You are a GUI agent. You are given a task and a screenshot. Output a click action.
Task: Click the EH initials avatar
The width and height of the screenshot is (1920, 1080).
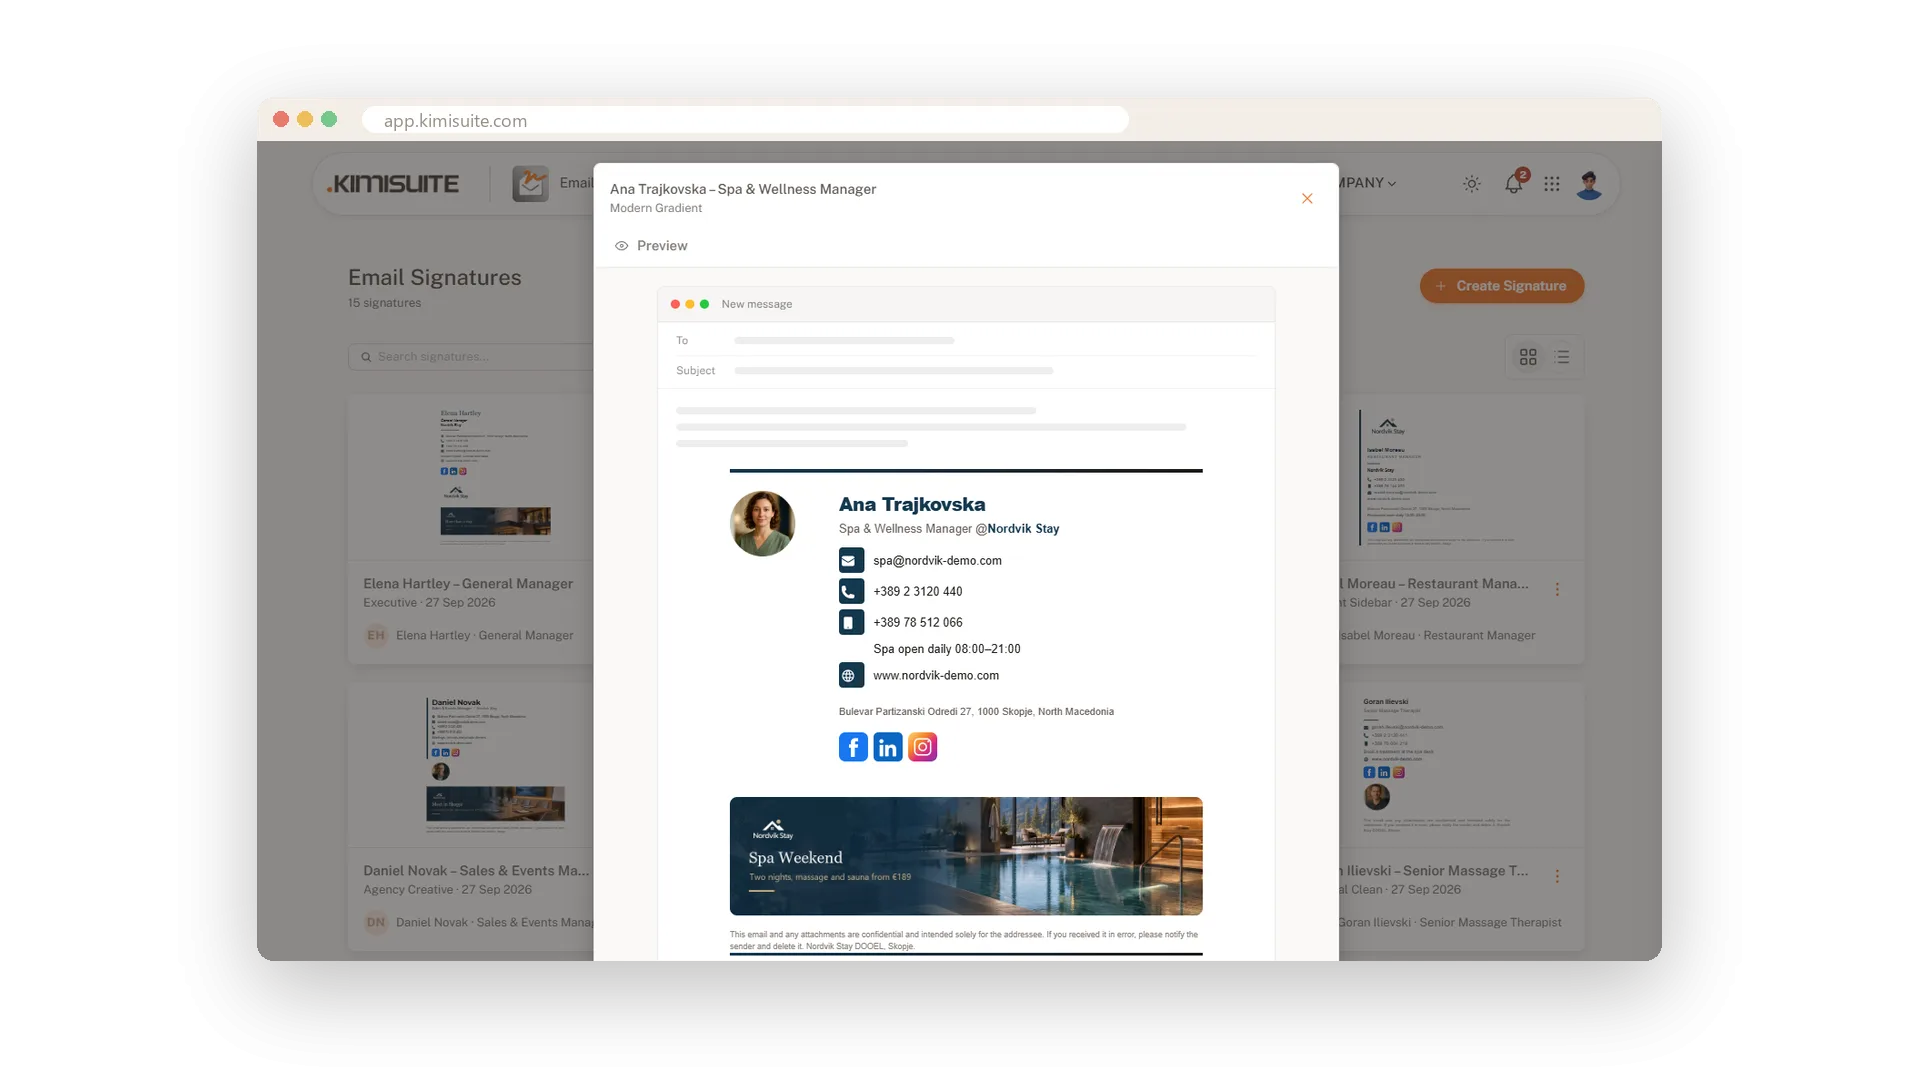click(x=376, y=635)
